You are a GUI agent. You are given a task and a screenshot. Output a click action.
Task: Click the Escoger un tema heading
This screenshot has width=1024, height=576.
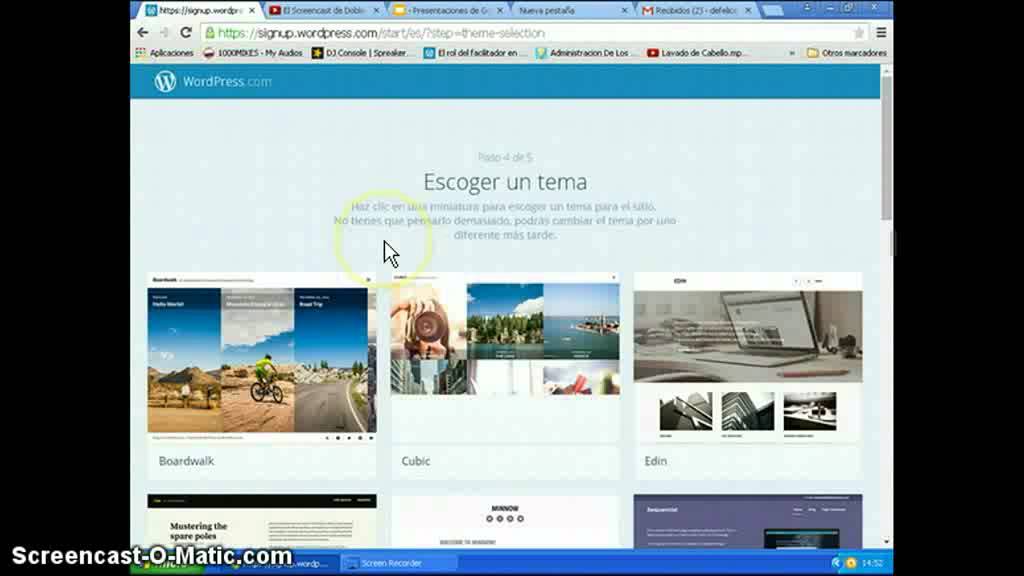click(x=505, y=182)
